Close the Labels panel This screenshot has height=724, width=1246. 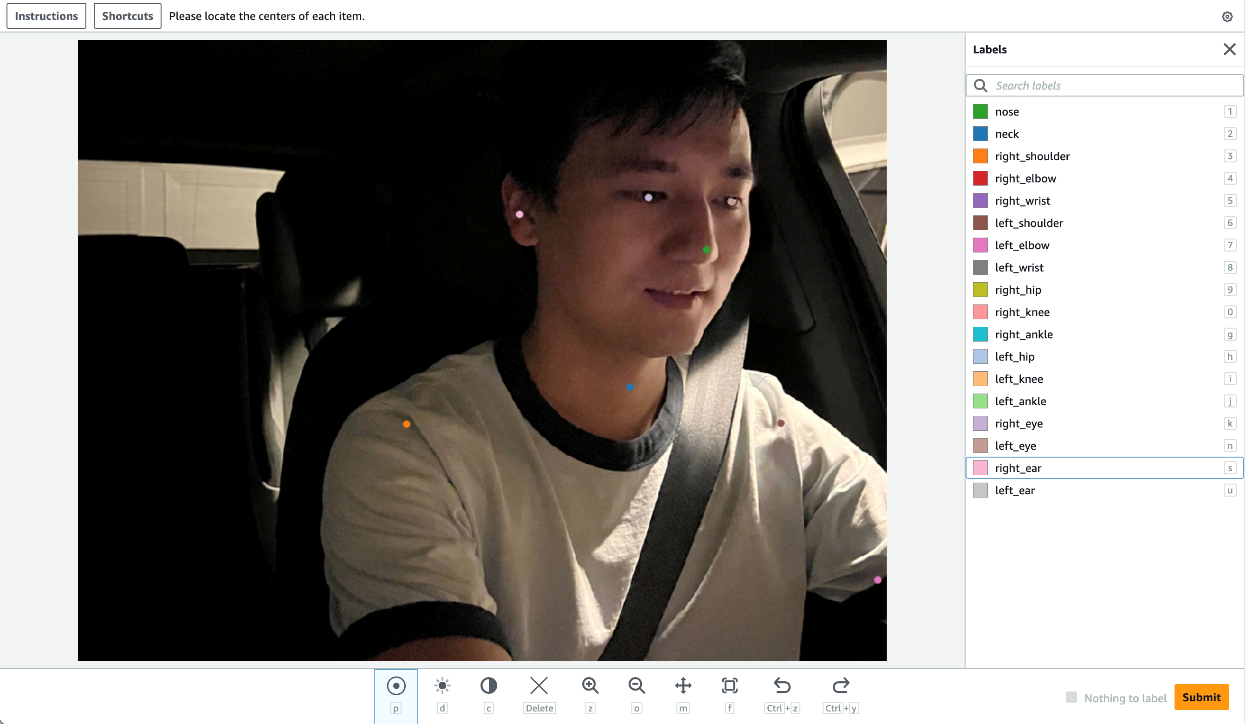point(1230,49)
